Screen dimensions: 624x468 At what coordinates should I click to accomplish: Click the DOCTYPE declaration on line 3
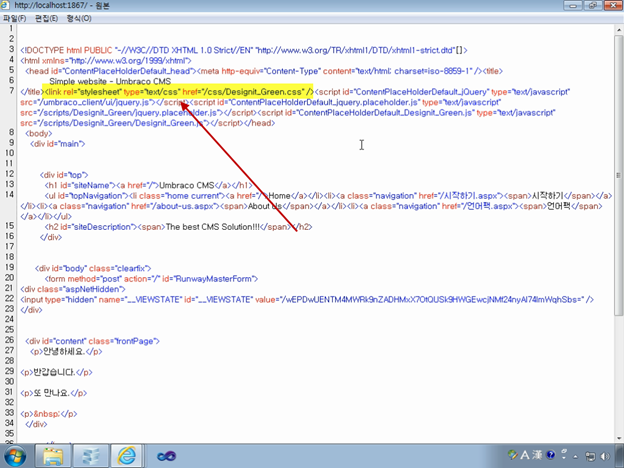pos(244,50)
